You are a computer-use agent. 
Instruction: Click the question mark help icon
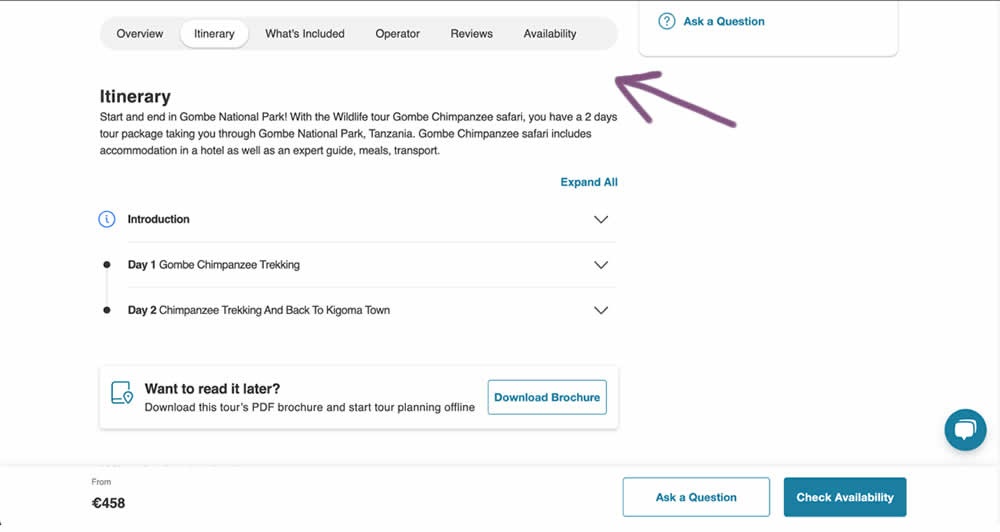coord(667,21)
